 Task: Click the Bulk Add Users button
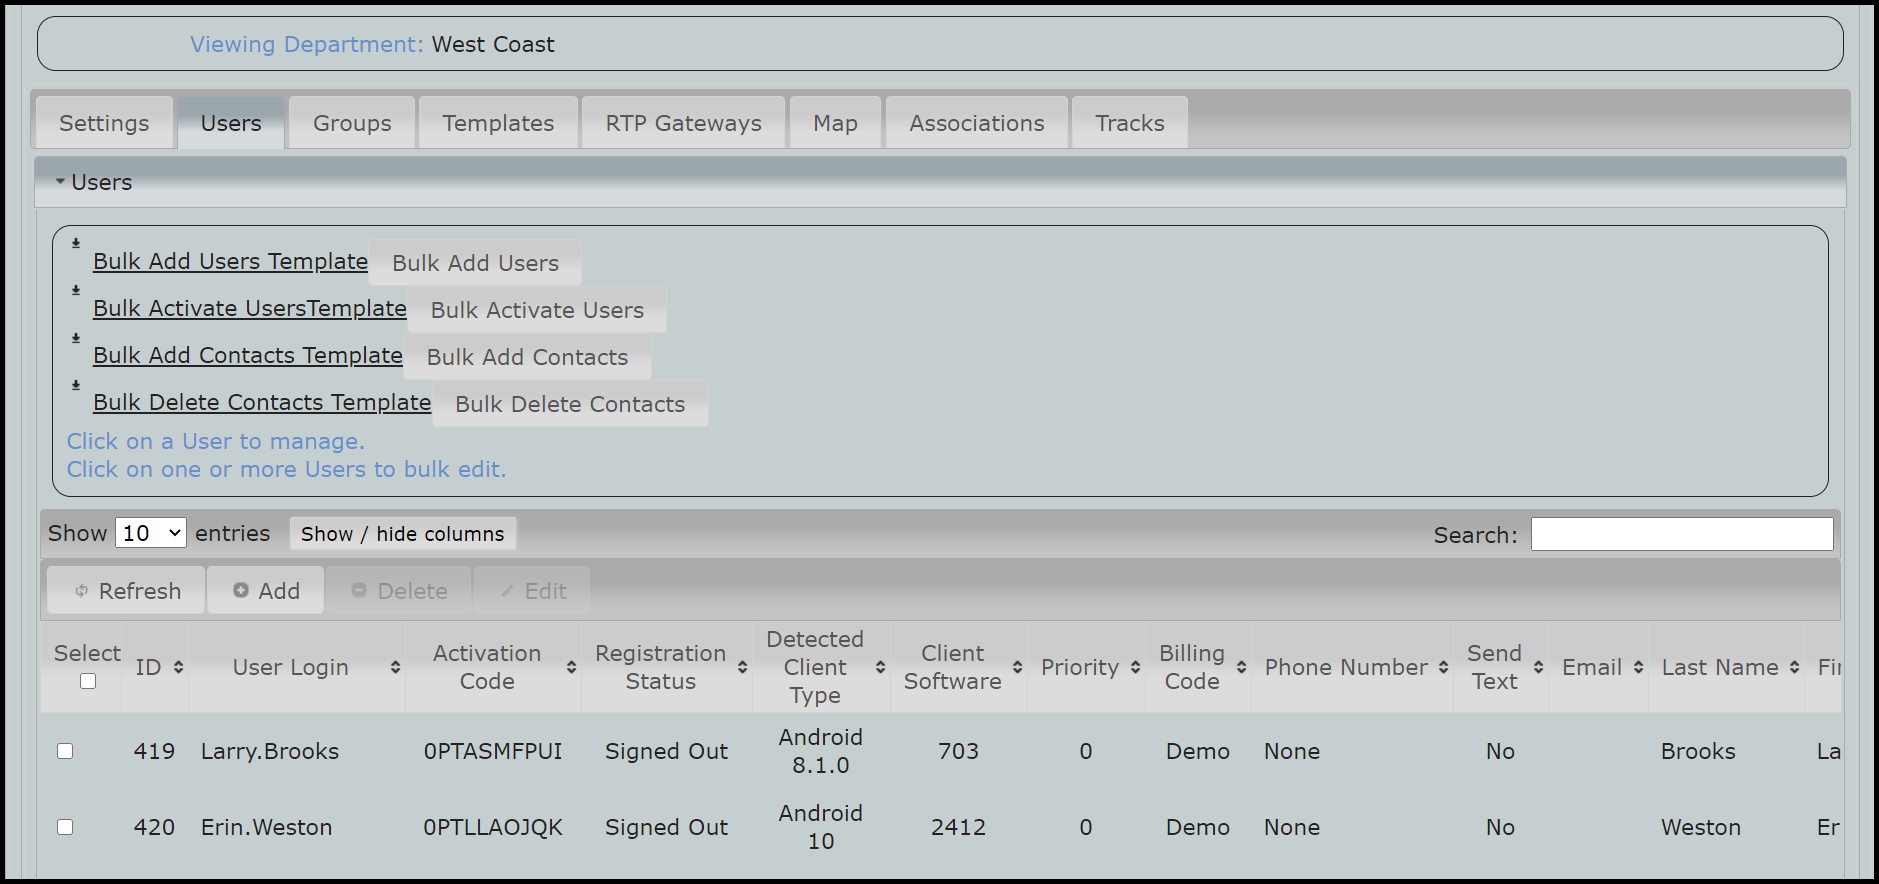pos(475,263)
